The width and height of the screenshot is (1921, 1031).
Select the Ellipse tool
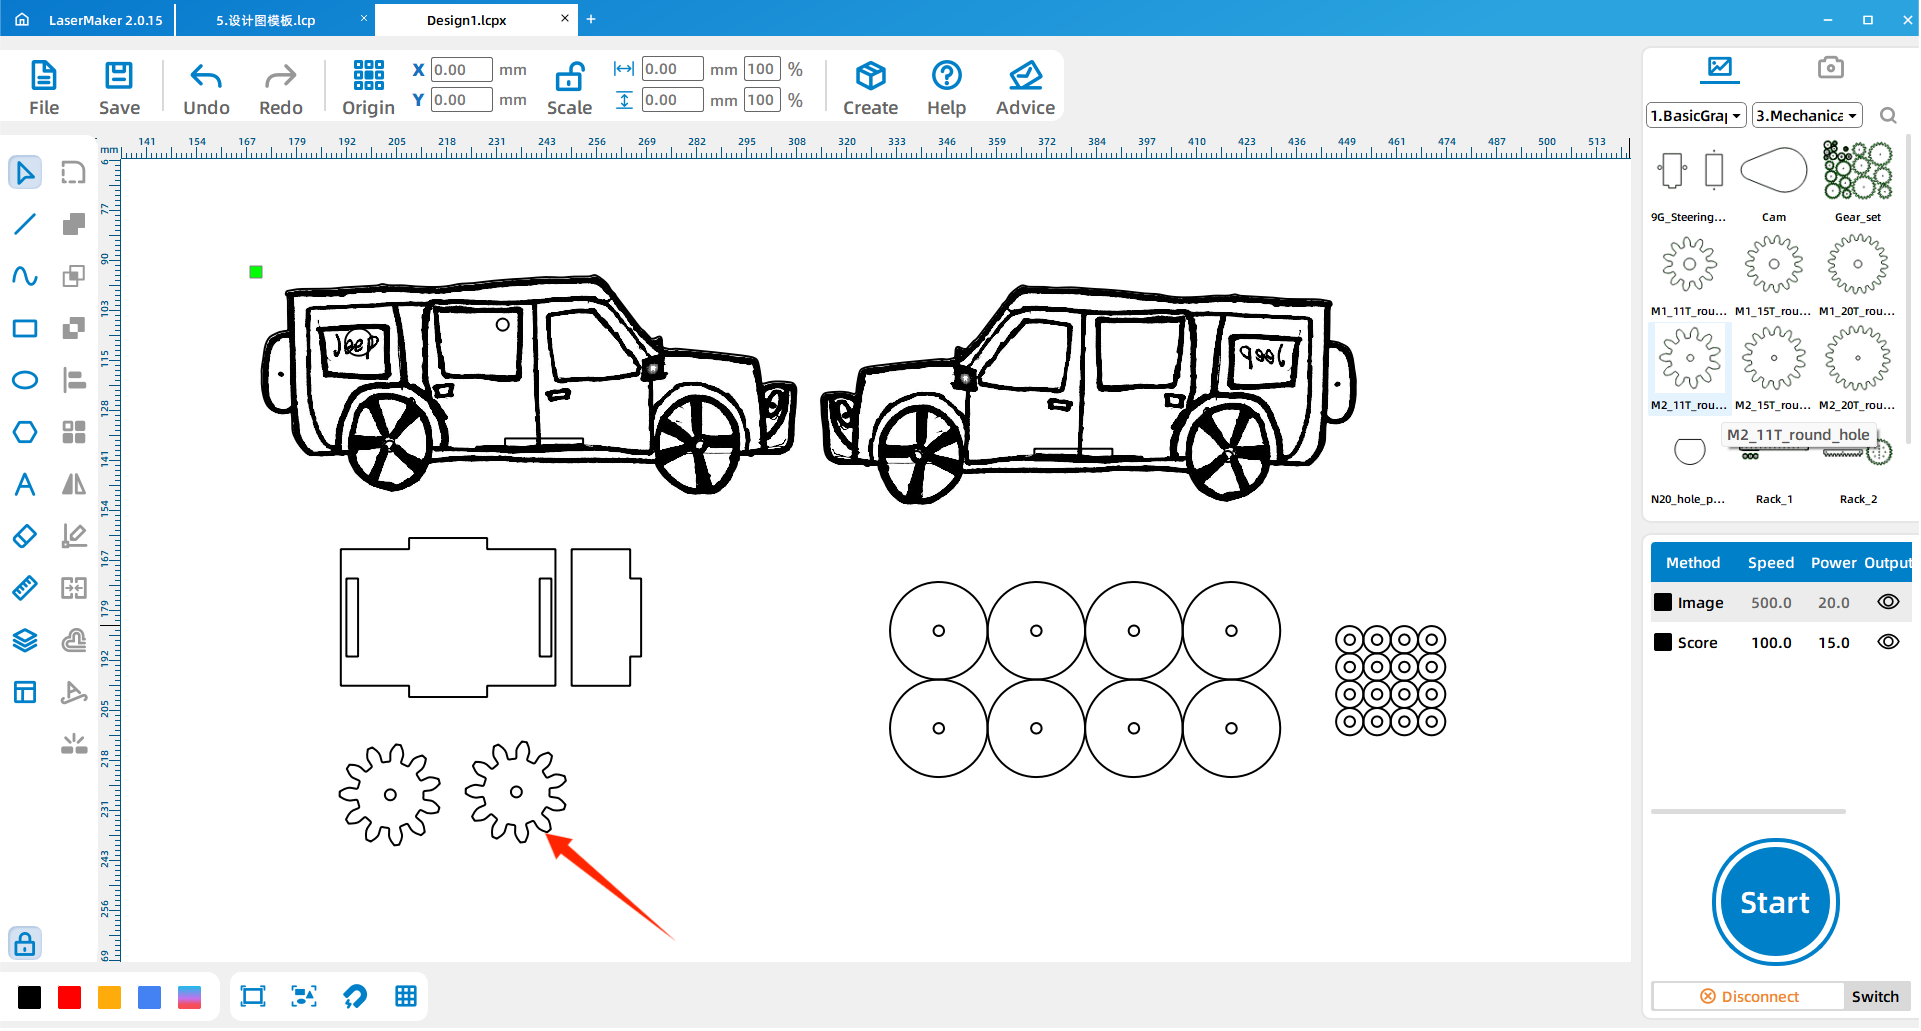point(25,380)
